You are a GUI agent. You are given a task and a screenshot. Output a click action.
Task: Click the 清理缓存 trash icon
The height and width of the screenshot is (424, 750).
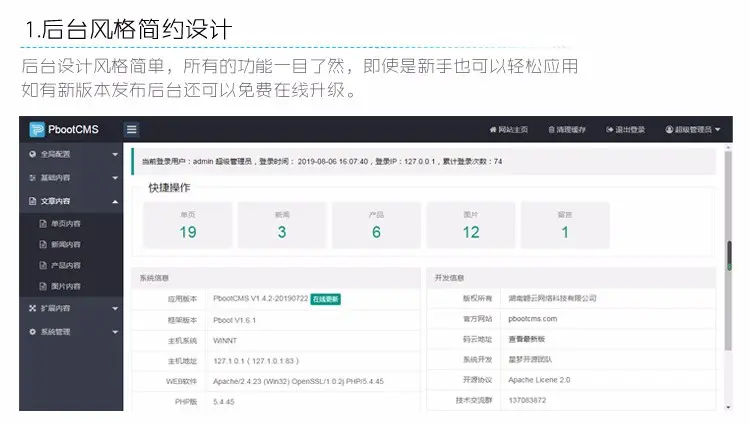coord(550,131)
